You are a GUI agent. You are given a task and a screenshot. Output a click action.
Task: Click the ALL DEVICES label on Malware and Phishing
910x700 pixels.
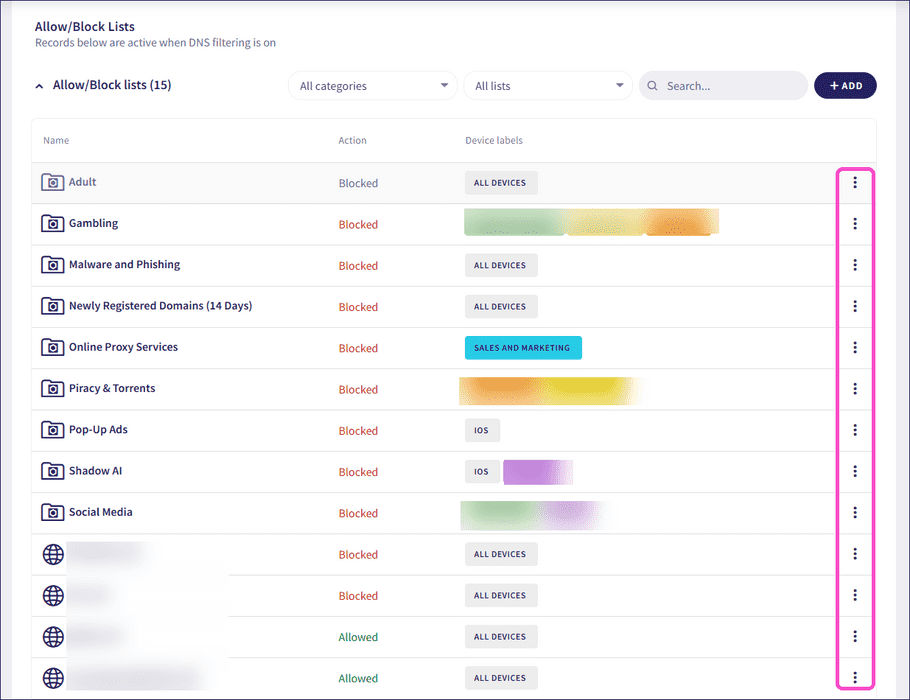pos(500,265)
